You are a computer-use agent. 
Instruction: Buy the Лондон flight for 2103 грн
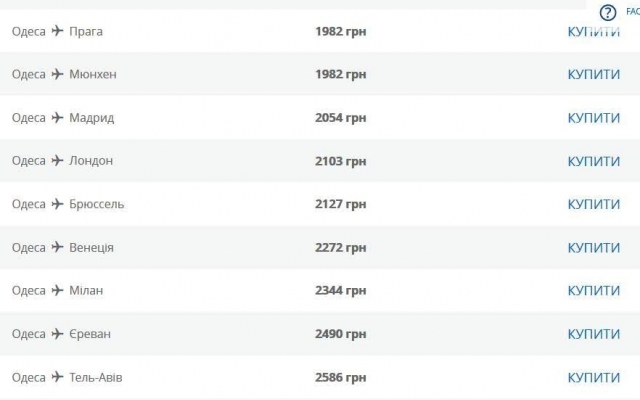tap(594, 161)
